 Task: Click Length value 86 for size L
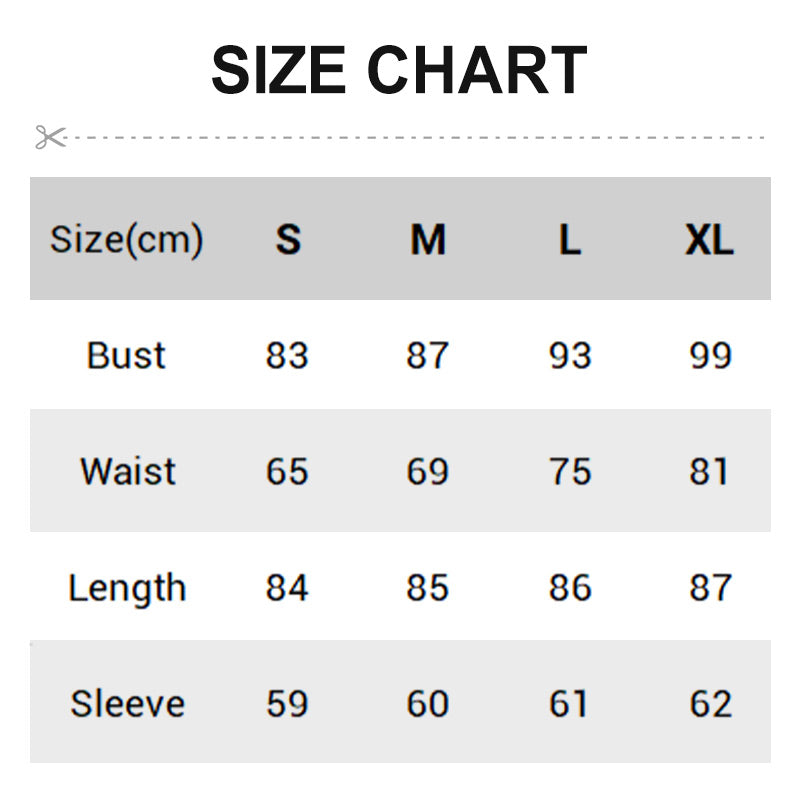pos(570,588)
